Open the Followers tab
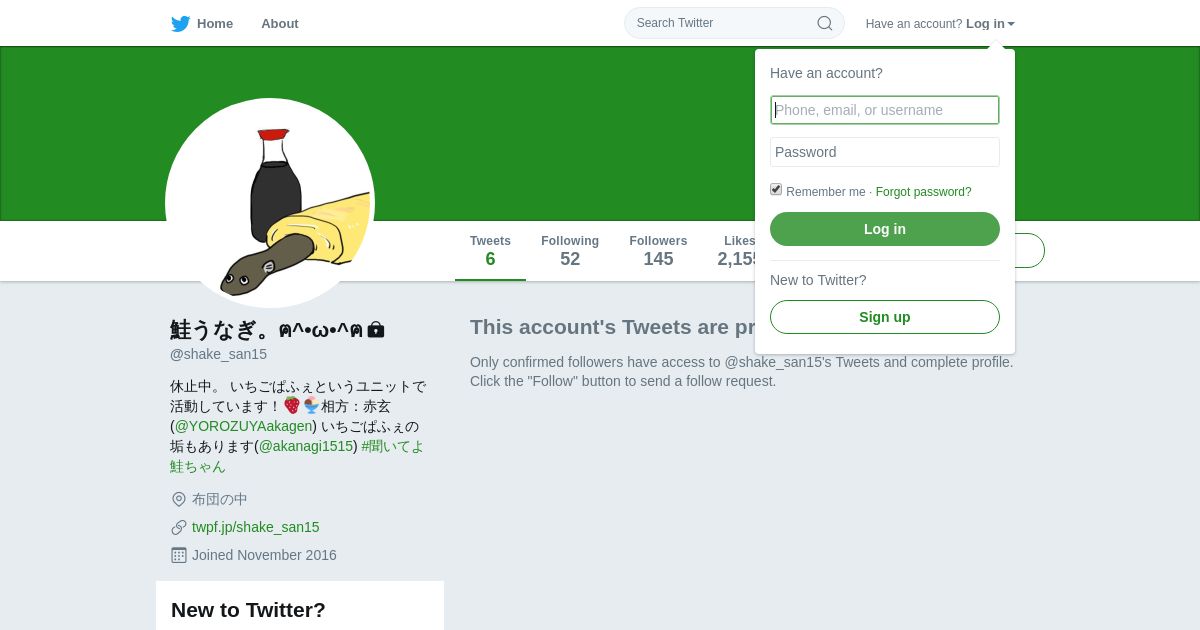This screenshot has height=630, width=1200. click(658, 252)
